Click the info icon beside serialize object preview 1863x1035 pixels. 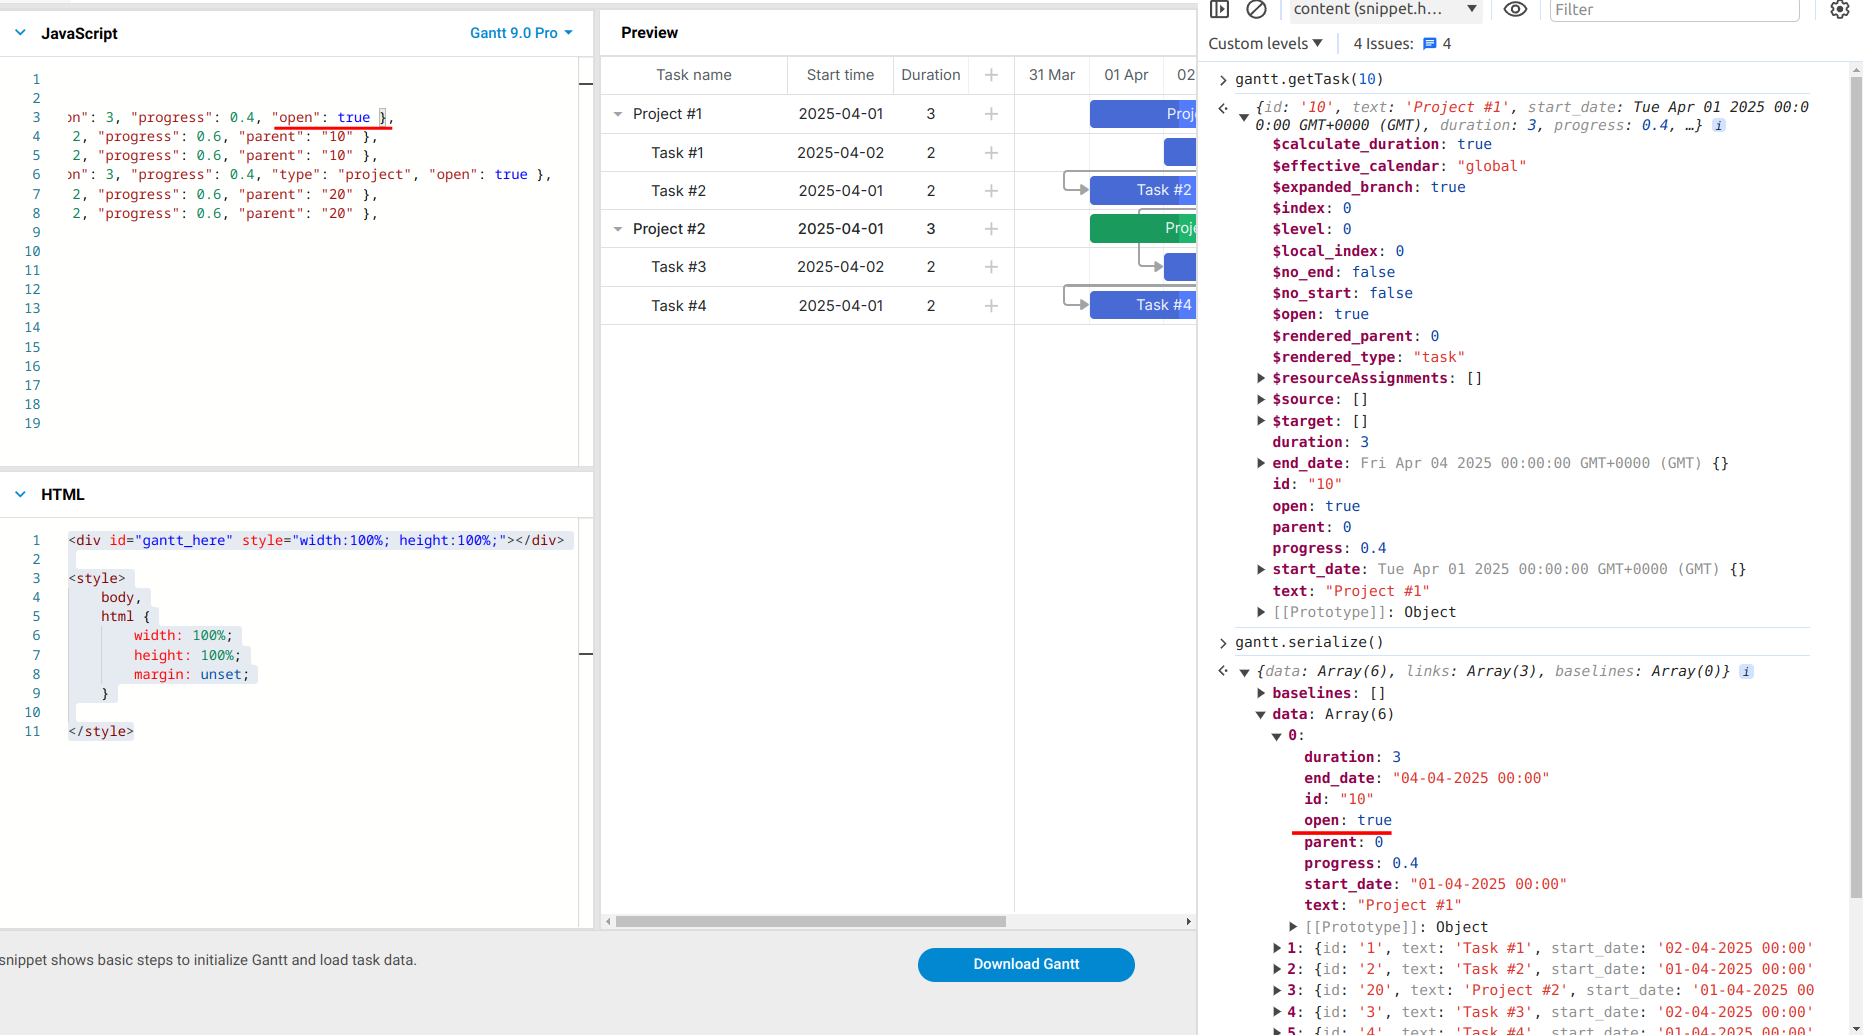click(1746, 672)
